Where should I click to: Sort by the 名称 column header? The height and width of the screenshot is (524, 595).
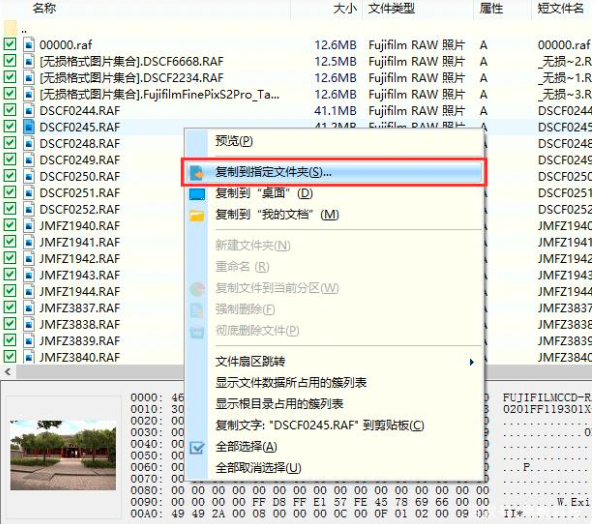[x=44, y=8]
